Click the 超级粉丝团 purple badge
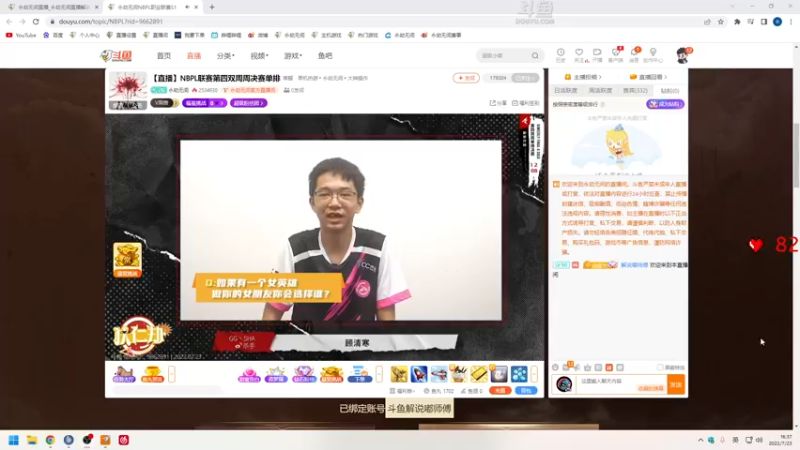This screenshot has height=450, width=800. click(x=248, y=103)
